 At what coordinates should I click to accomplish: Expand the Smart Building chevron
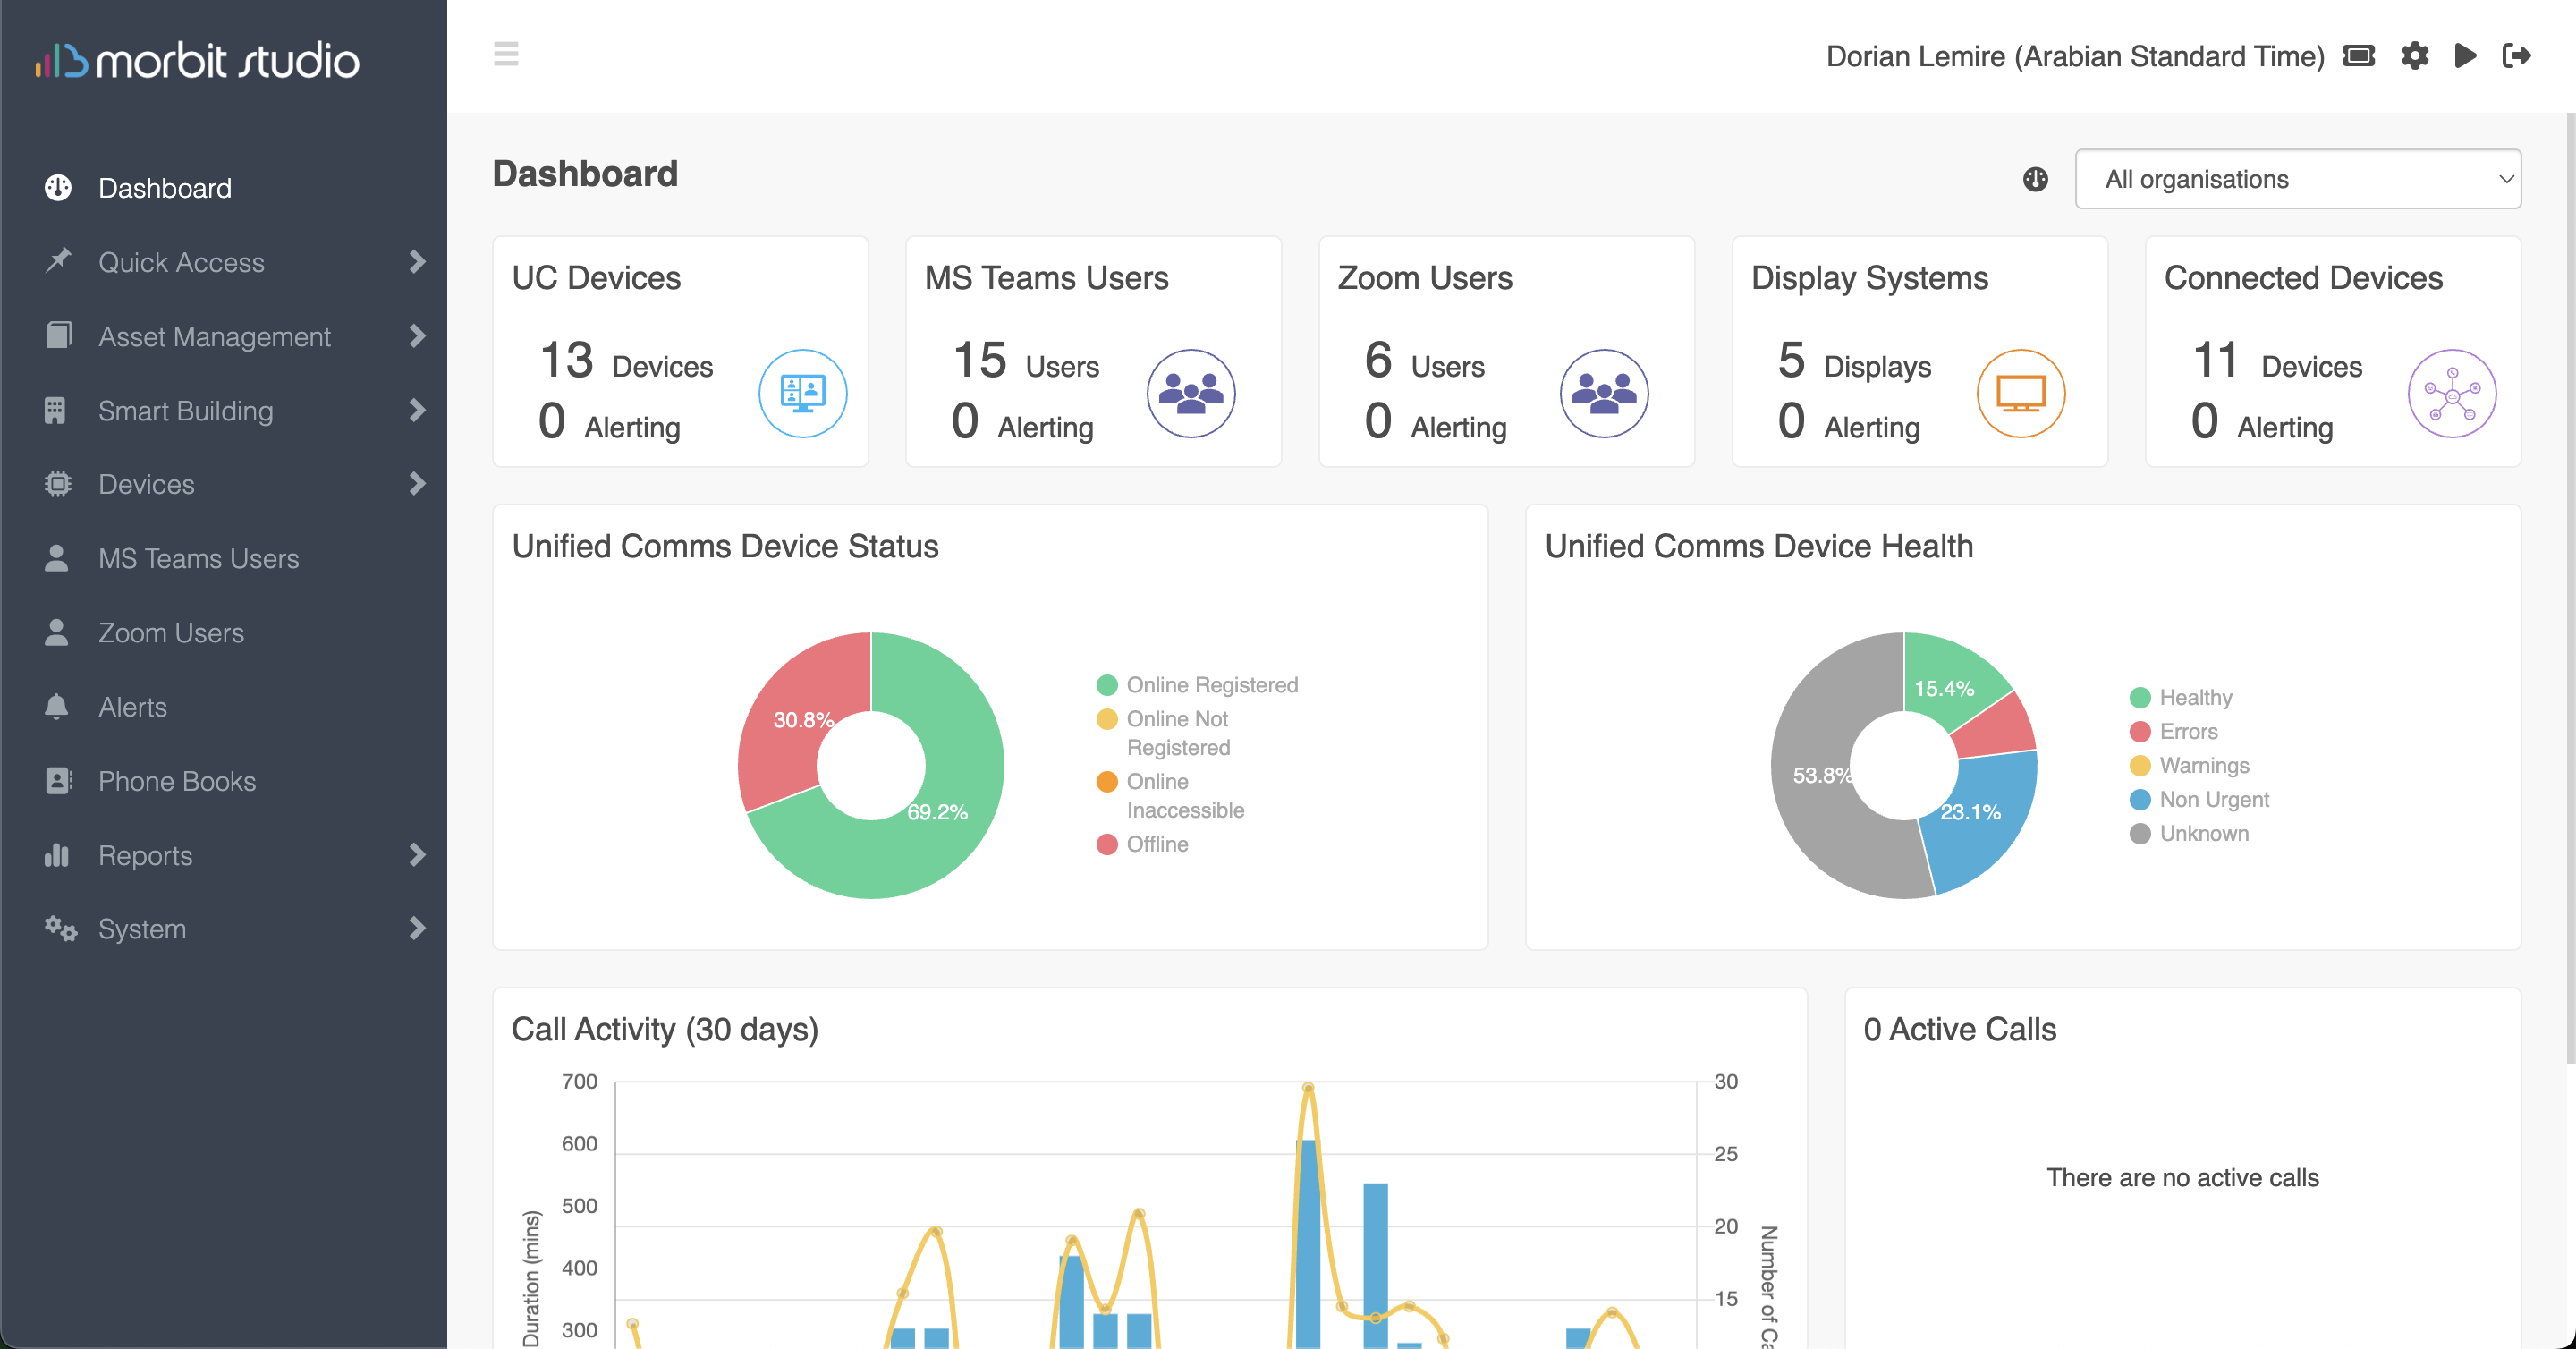tap(418, 410)
